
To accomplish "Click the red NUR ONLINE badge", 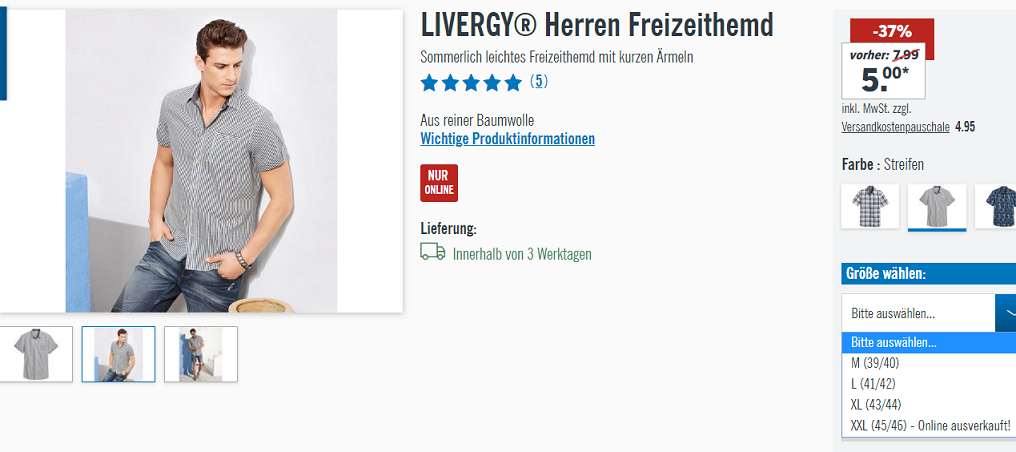I will 439,183.
